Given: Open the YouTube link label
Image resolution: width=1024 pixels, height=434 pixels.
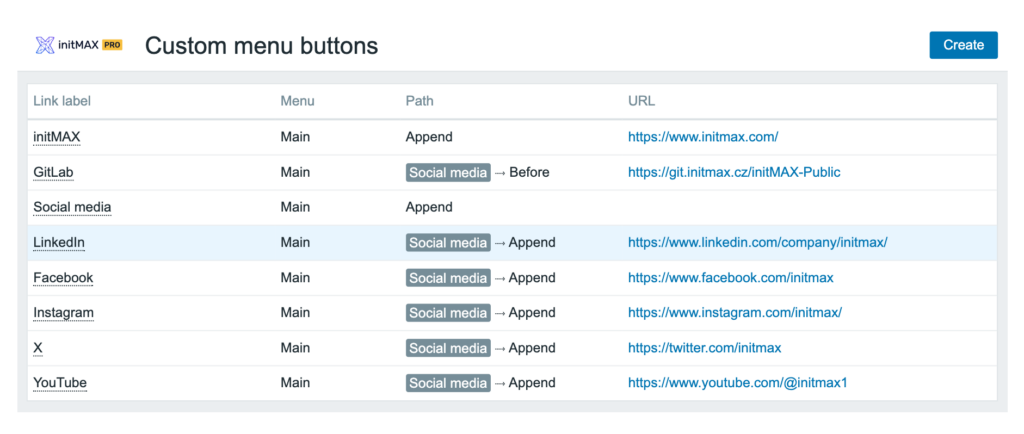Looking at the screenshot, I should pyautogui.click(x=60, y=382).
